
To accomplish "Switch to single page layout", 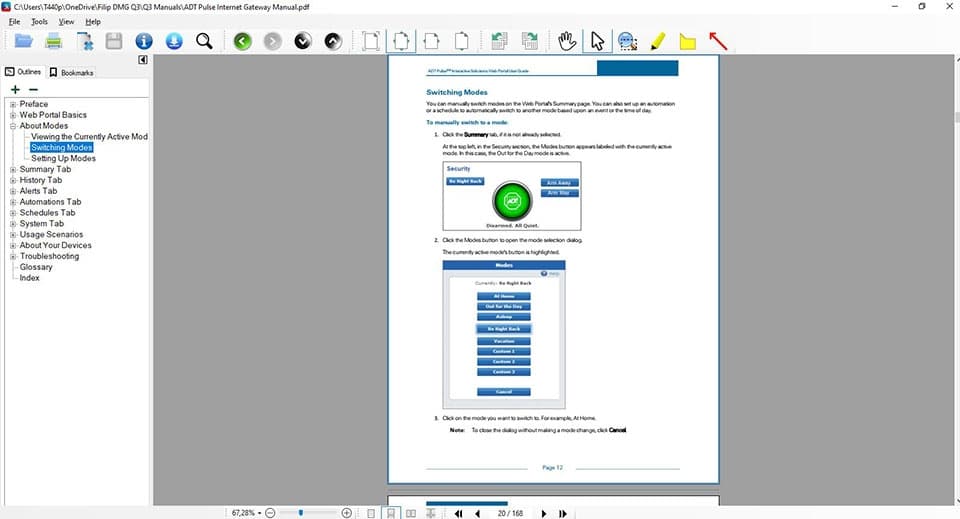I will click(x=371, y=513).
